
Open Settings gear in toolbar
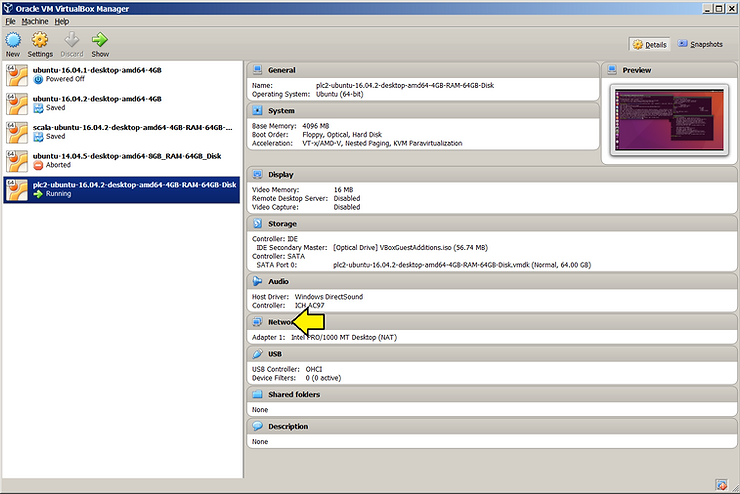click(x=40, y=41)
